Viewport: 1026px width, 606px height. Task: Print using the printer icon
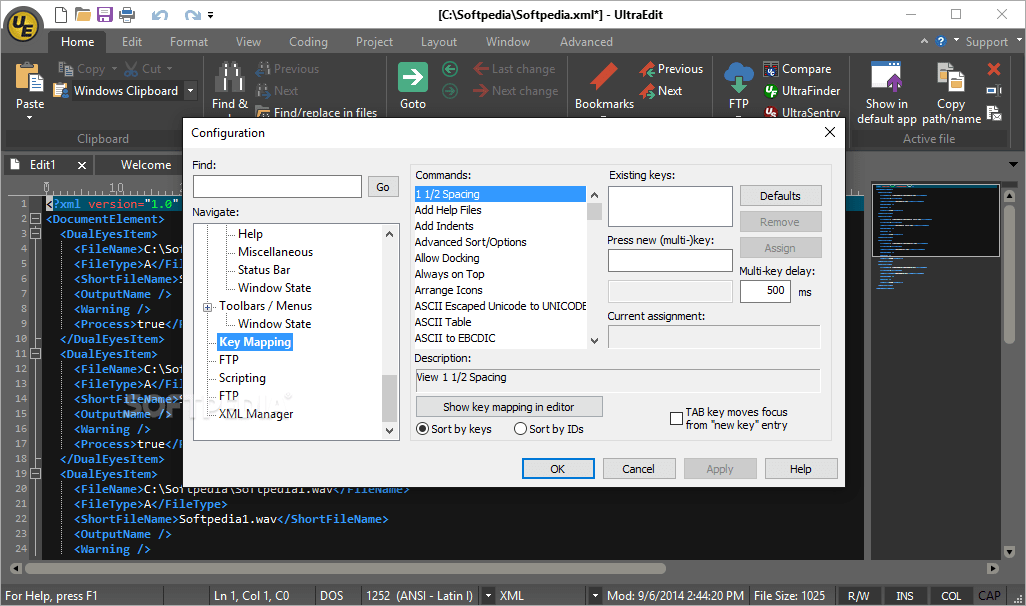point(127,14)
